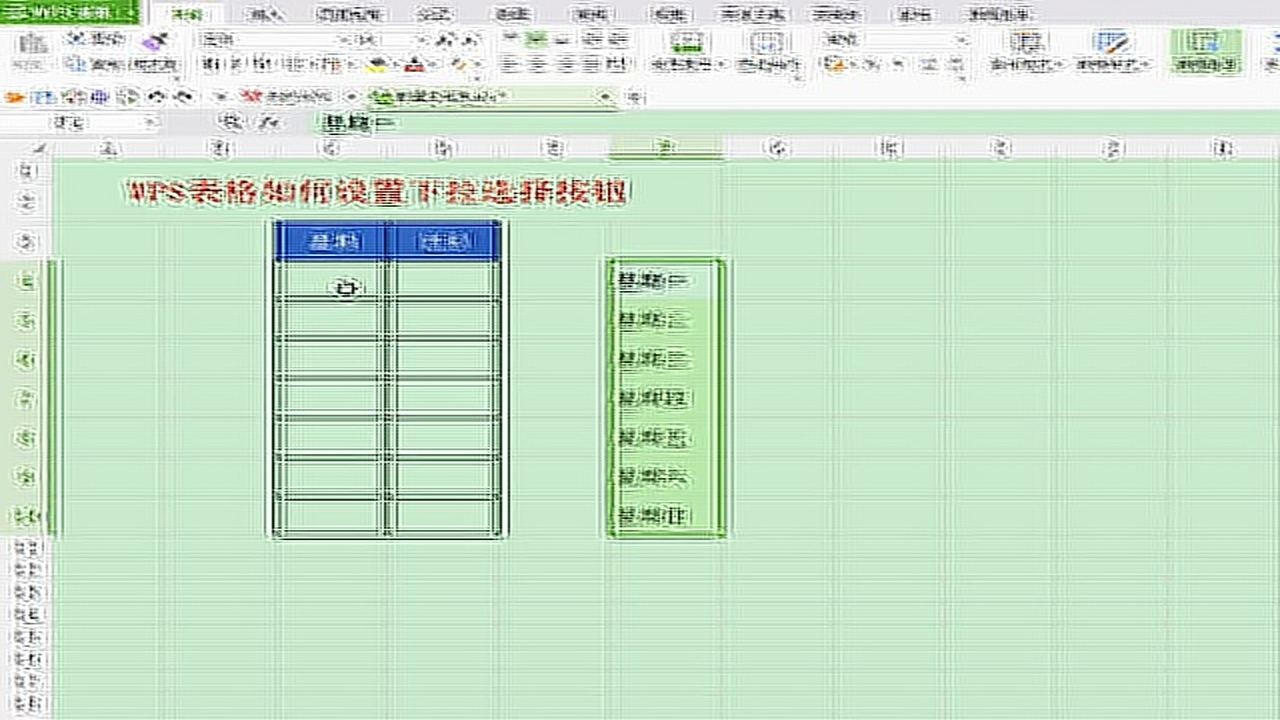Image resolution: width=1280 pixels, height=720 pixels.
Task: Click the blue header cell right of 星期
Action: coord(446,241)
